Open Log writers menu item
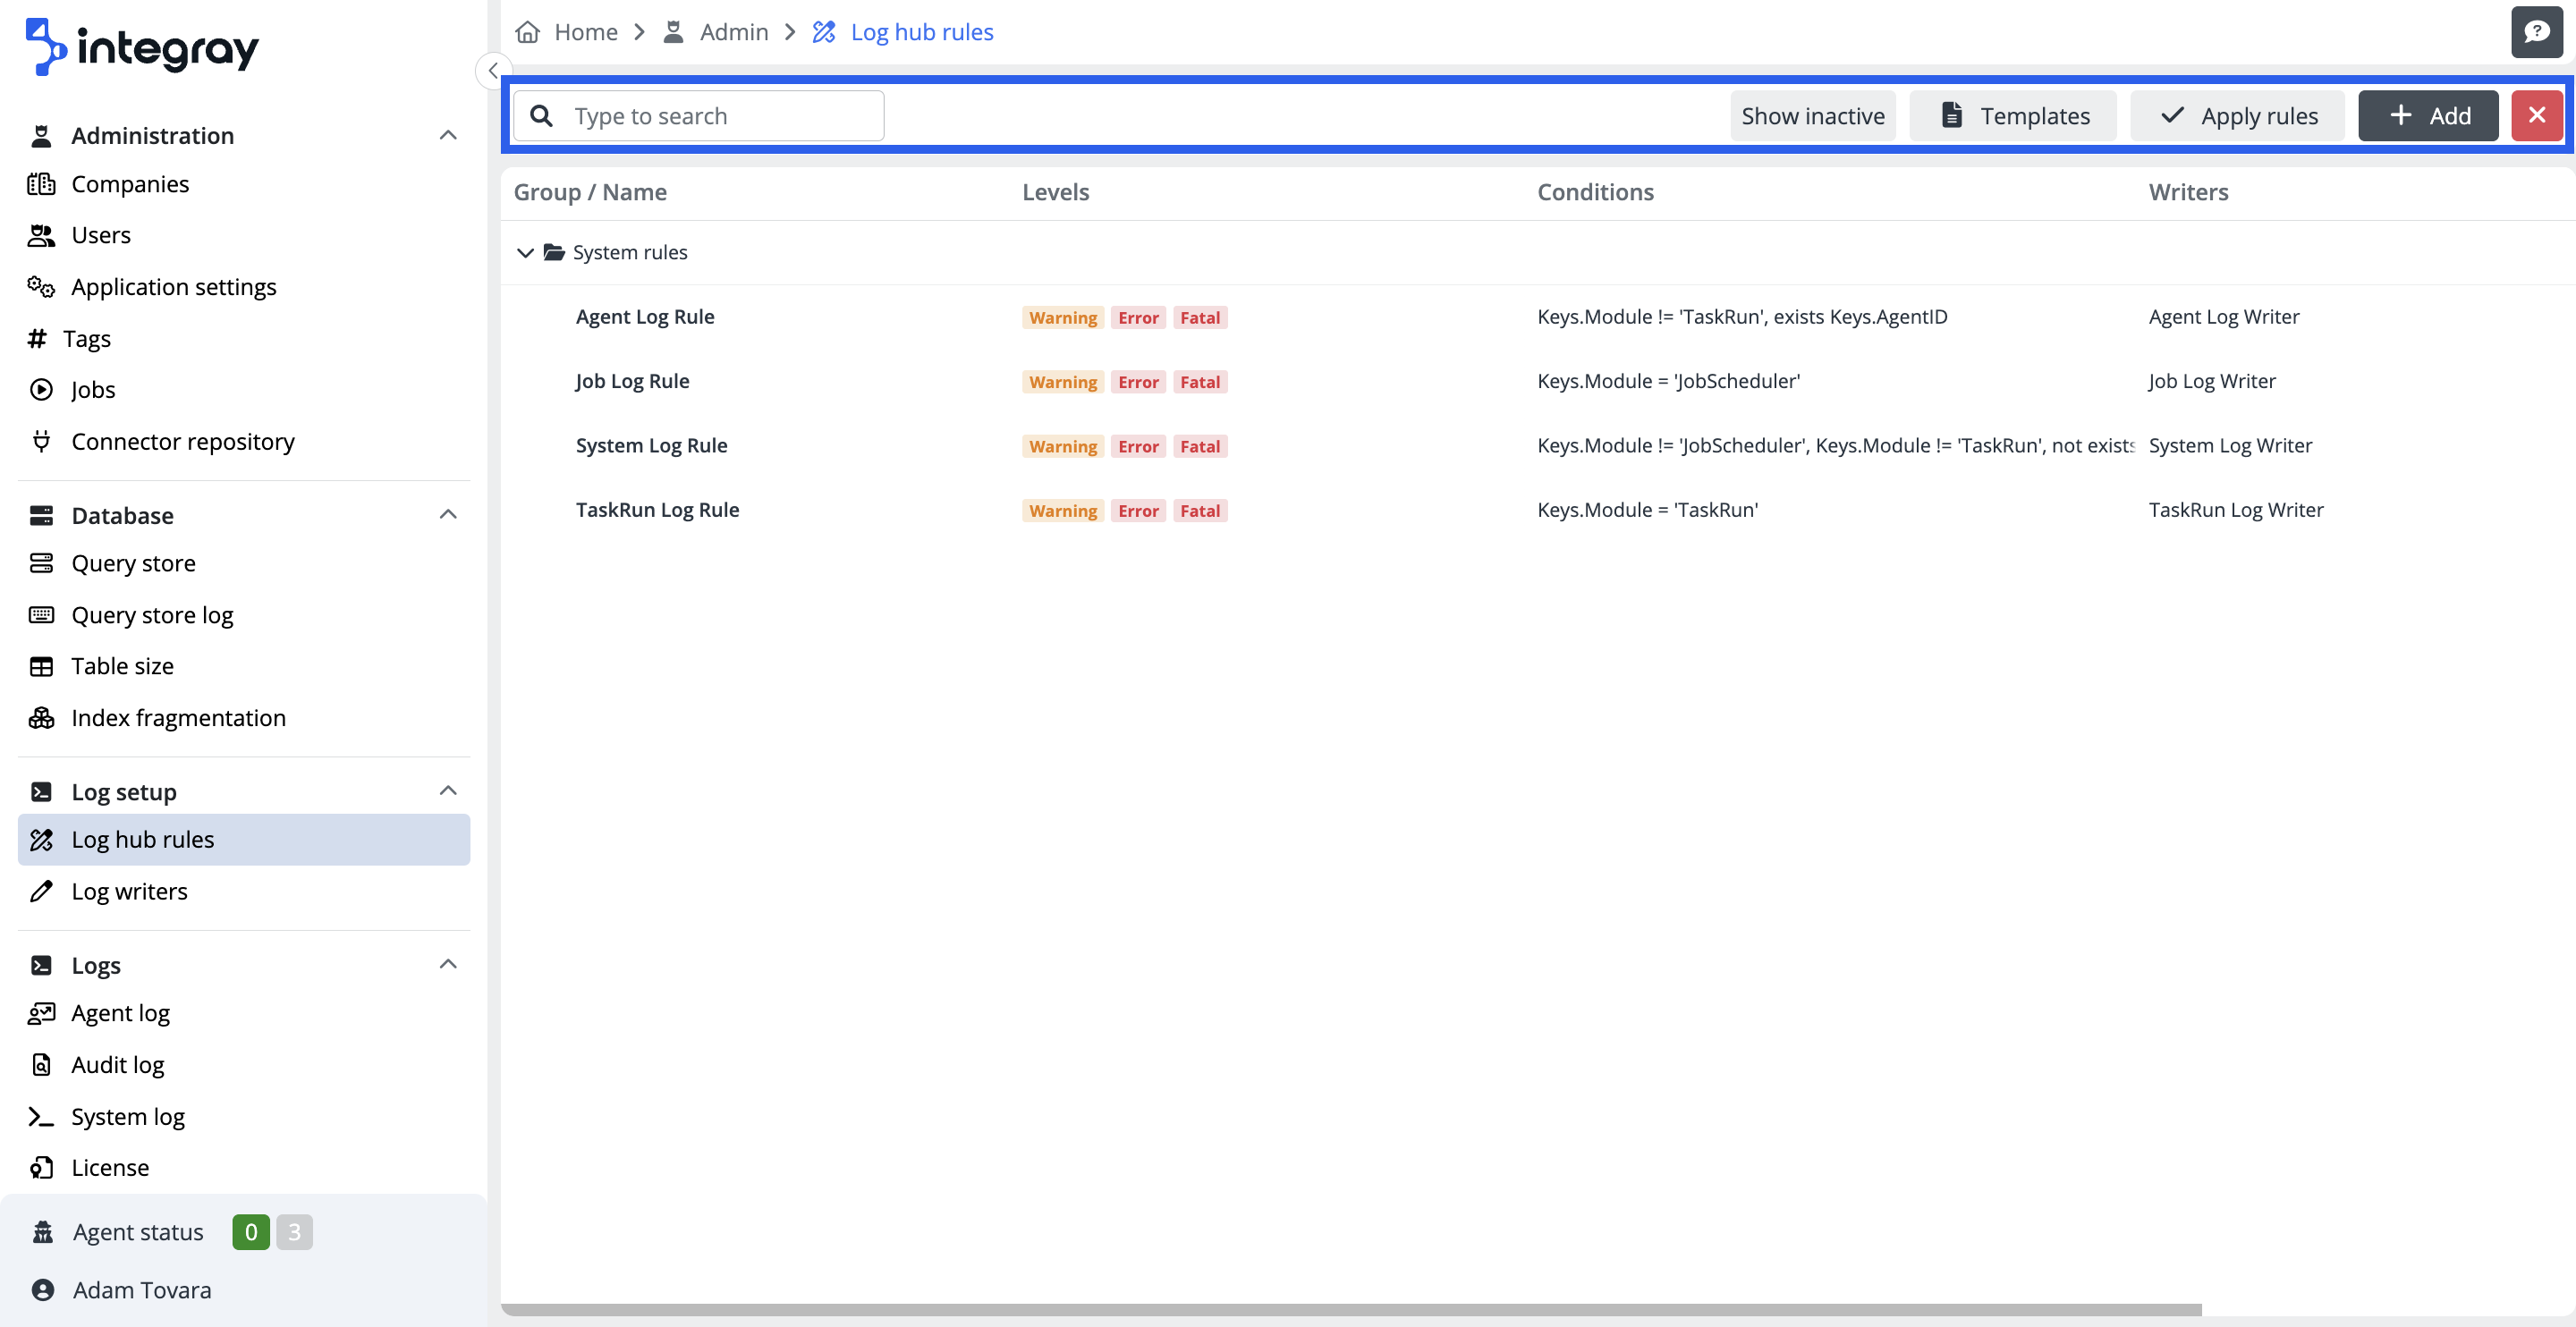Screen dimensions: 2576x1327 [129, 891]
